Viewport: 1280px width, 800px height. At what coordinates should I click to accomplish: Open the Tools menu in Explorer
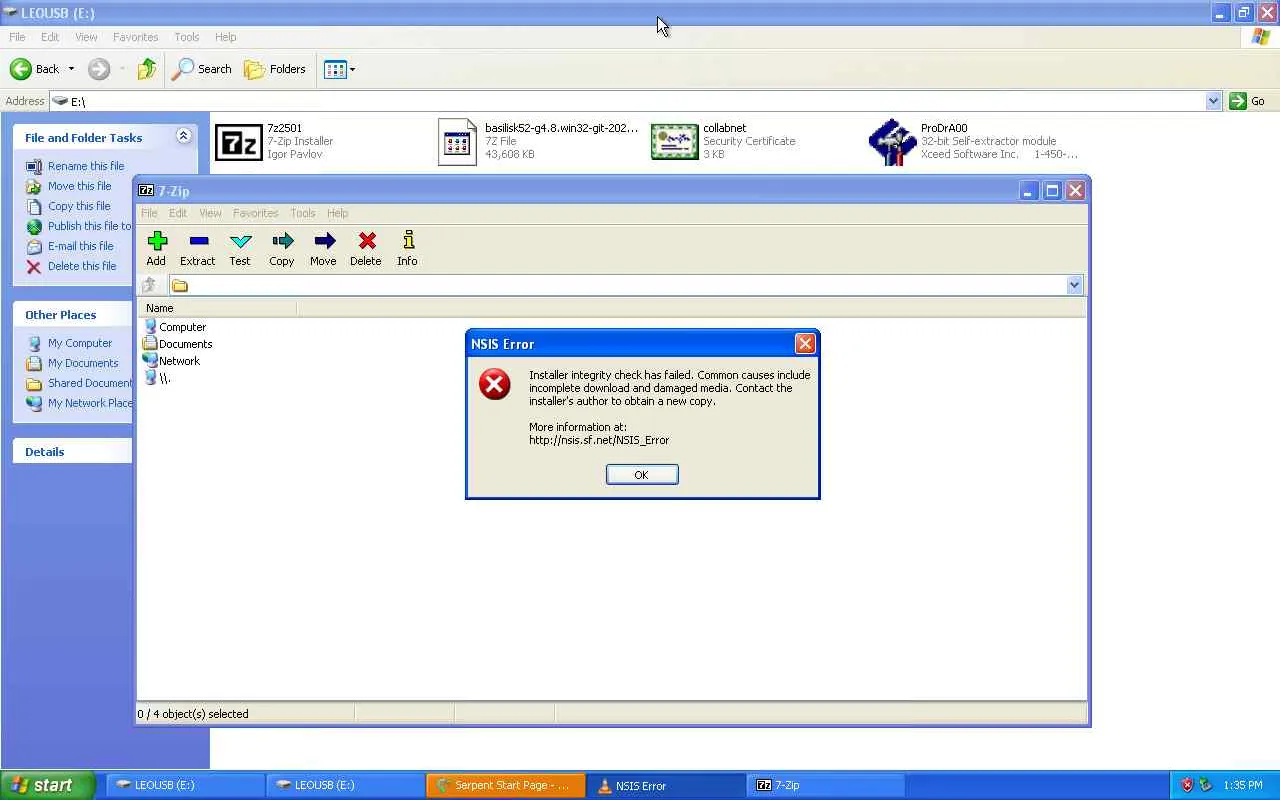pos(187,37)
